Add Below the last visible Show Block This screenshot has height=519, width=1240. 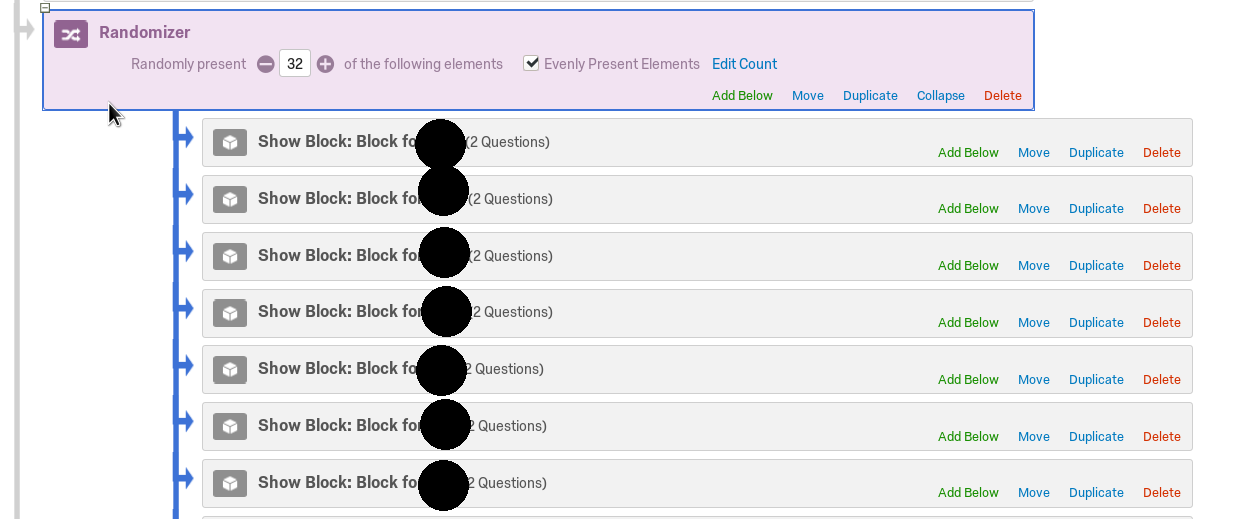click(x=968, y=493)
